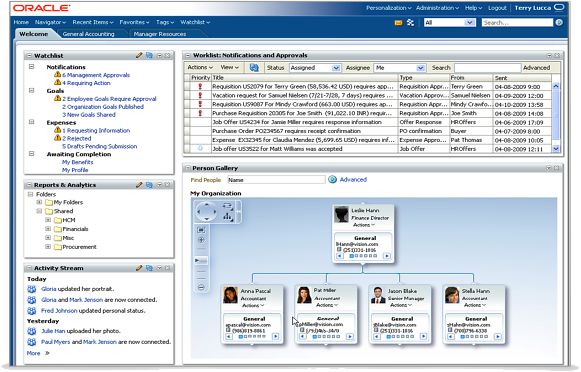Expand the HCM folder node
581x372 pixels.
pos(48,220)
